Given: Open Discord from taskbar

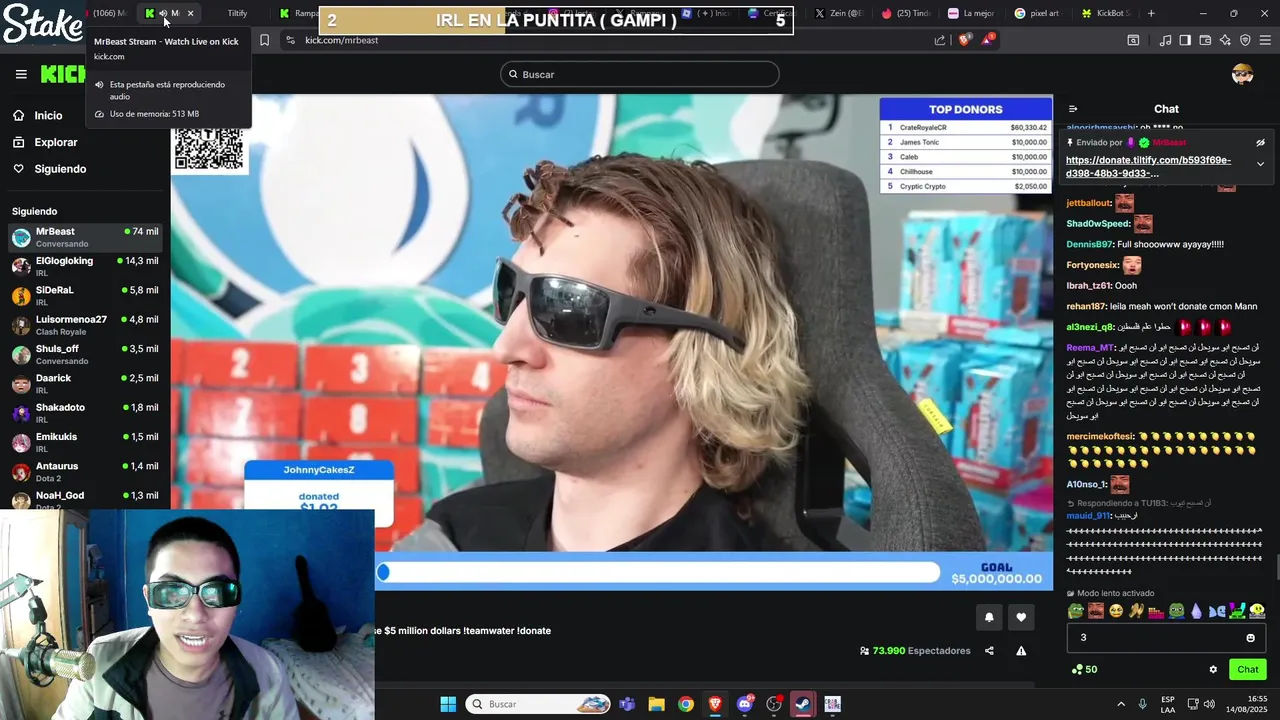Looking at the screenshot, I should (x=744, y=704).
